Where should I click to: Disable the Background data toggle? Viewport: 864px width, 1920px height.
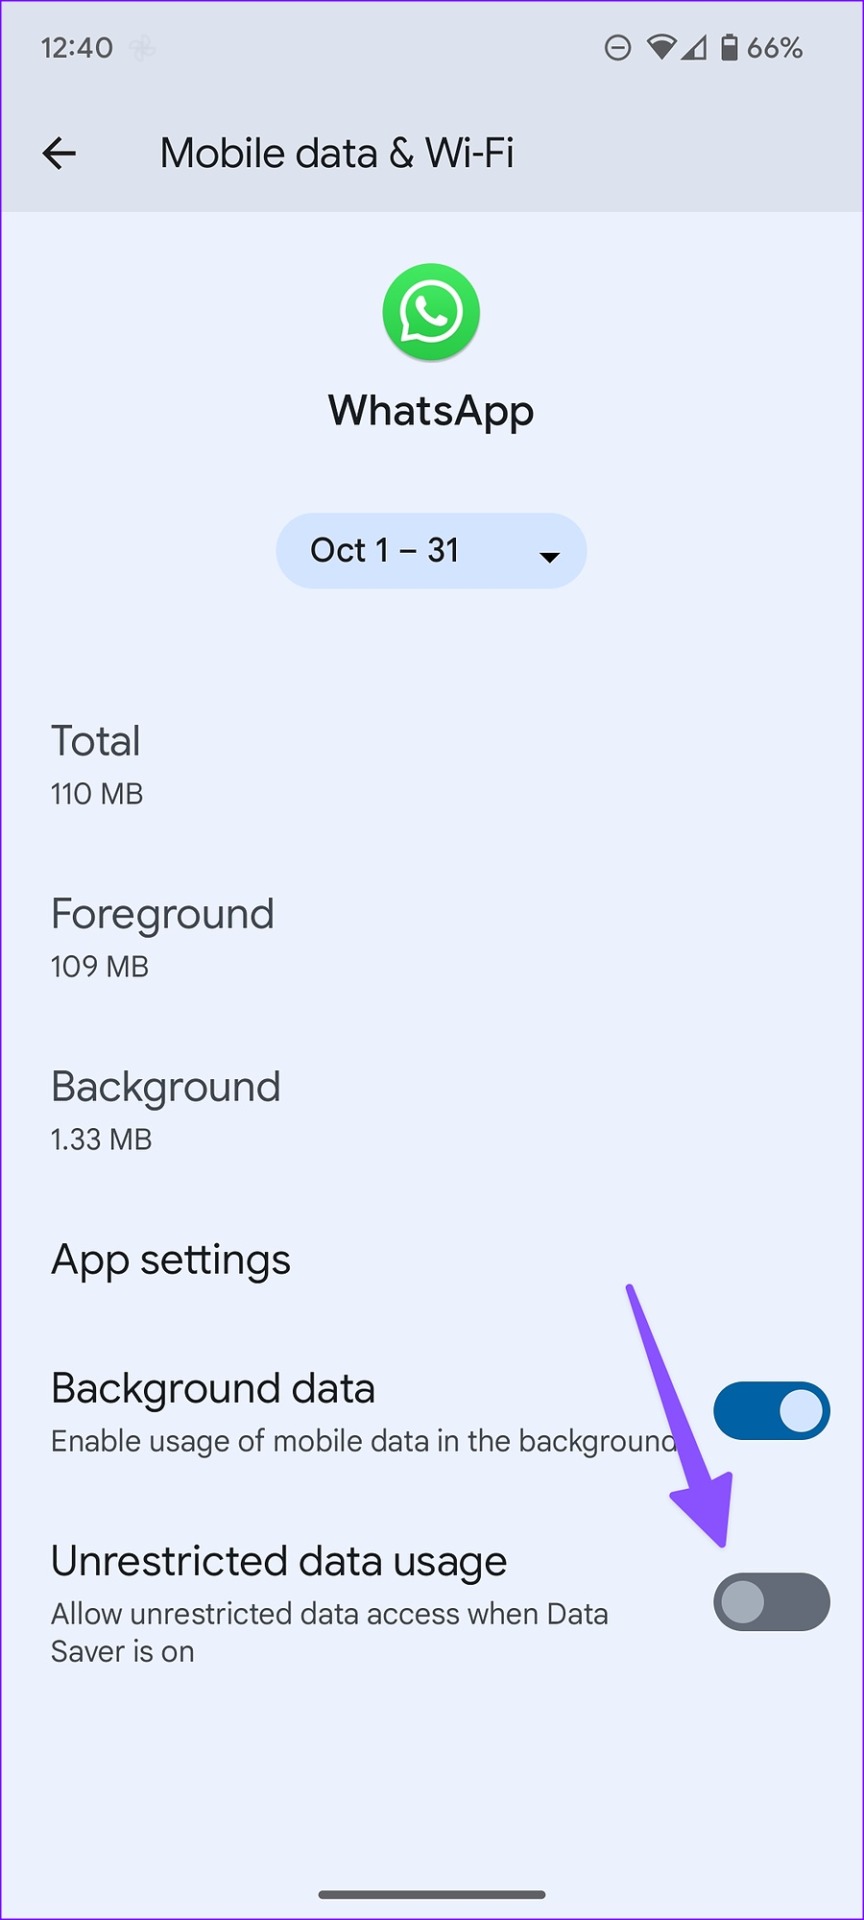tap(771, 1411)
